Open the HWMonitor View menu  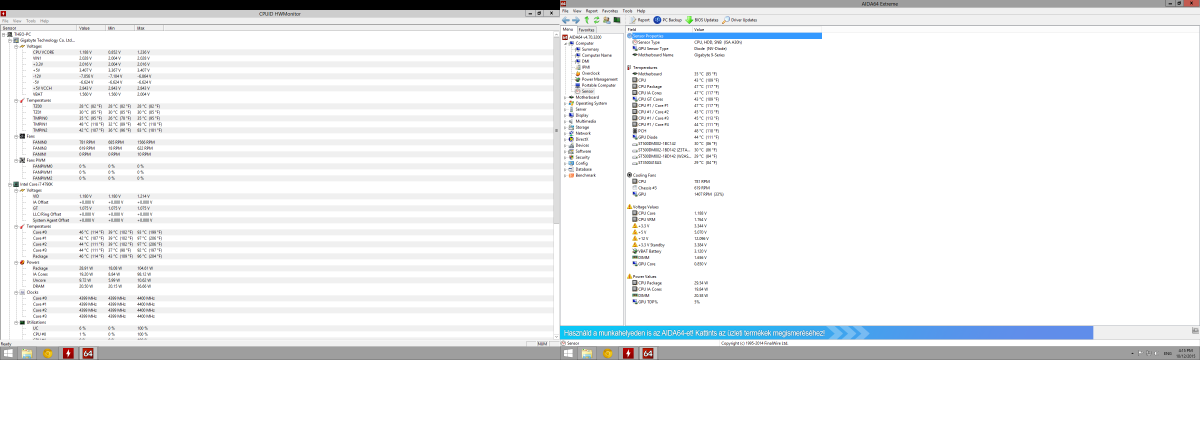click(17, 19)
